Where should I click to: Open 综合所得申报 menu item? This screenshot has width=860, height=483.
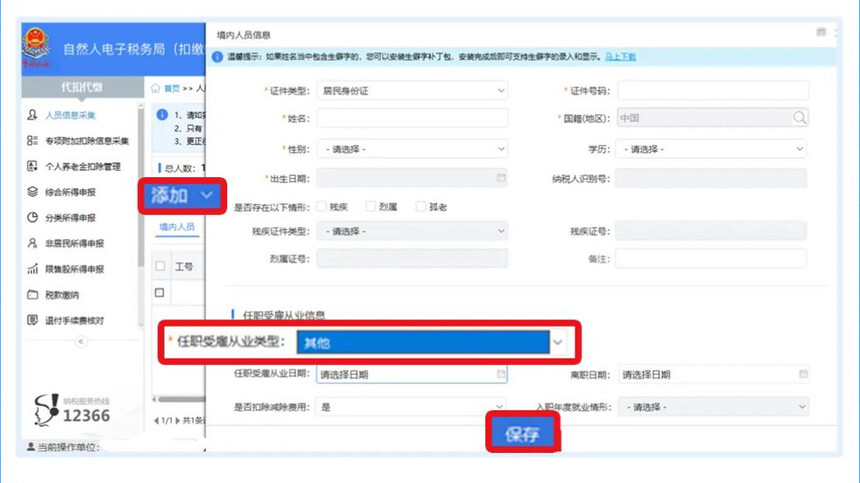point(70,192)
